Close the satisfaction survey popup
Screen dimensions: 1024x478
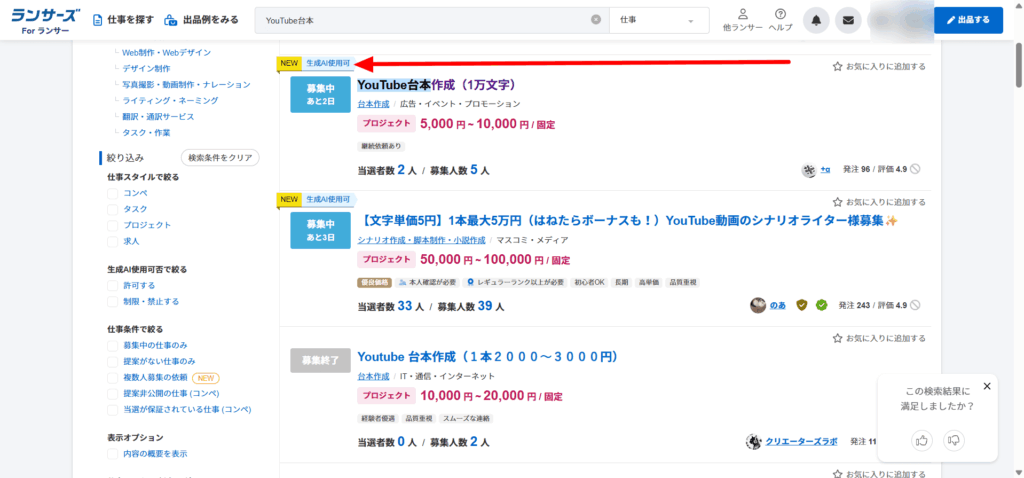(987, 386)
